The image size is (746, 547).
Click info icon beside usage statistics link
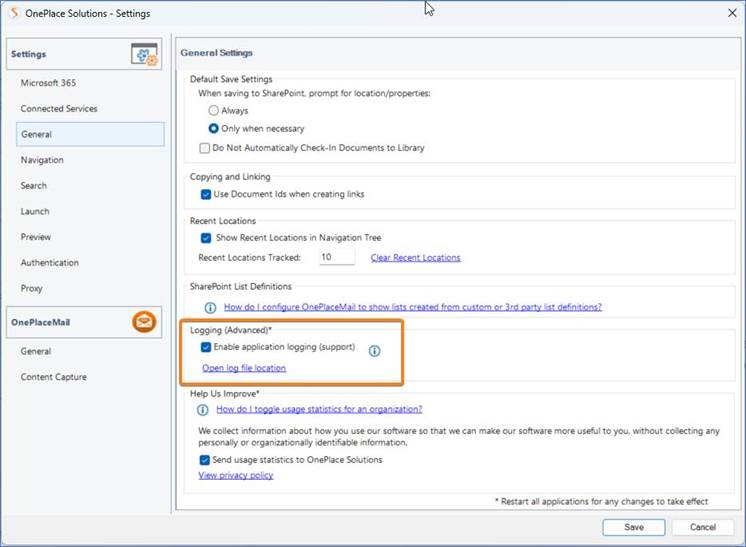(203, 410)
